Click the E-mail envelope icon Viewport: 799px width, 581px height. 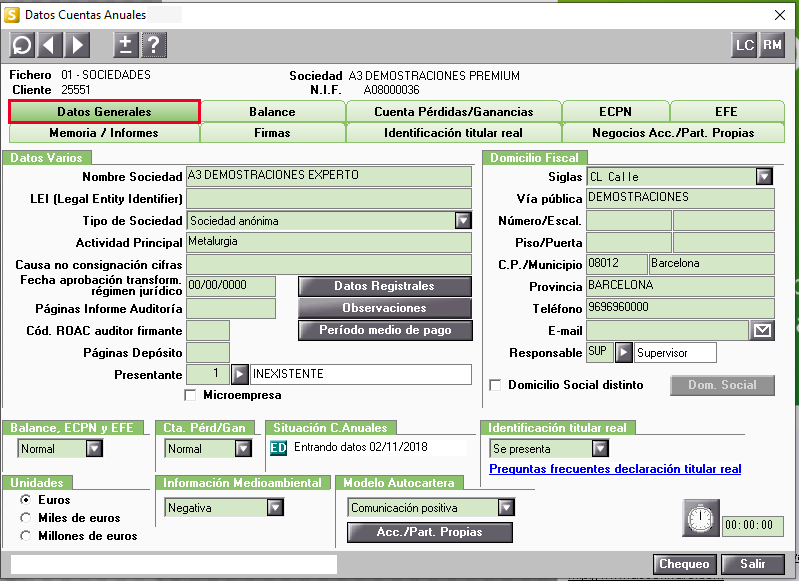[x=762, y=331]
